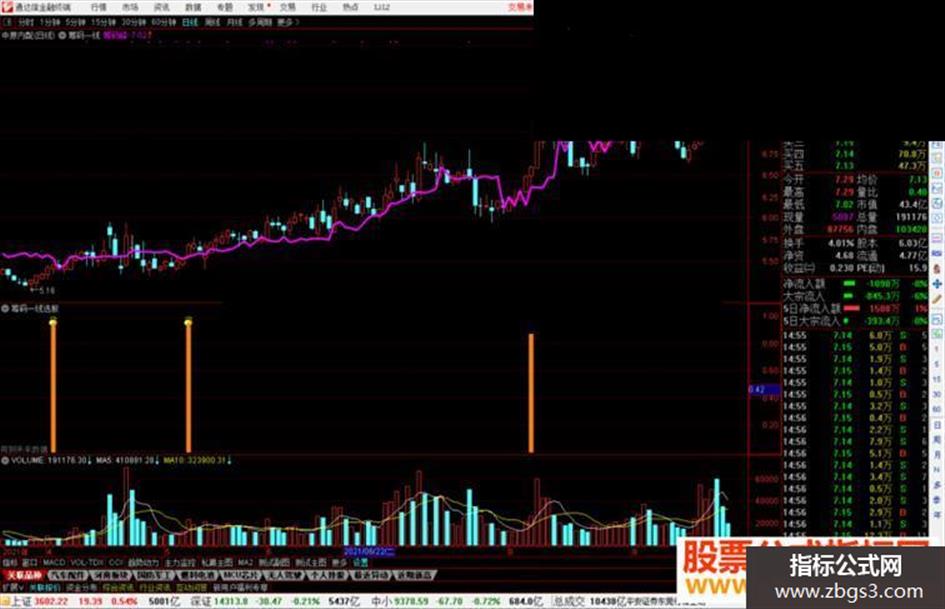Viewport: 945px width, 609px height.
Task: Switch to 60-minute period in right sidebar
Action: pos(937,409)
